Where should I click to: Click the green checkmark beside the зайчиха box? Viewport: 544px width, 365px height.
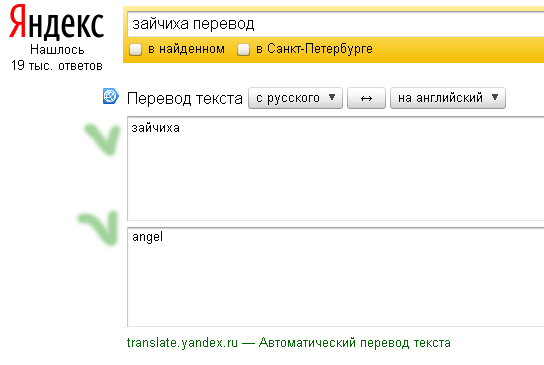click(x=102, y=139)
